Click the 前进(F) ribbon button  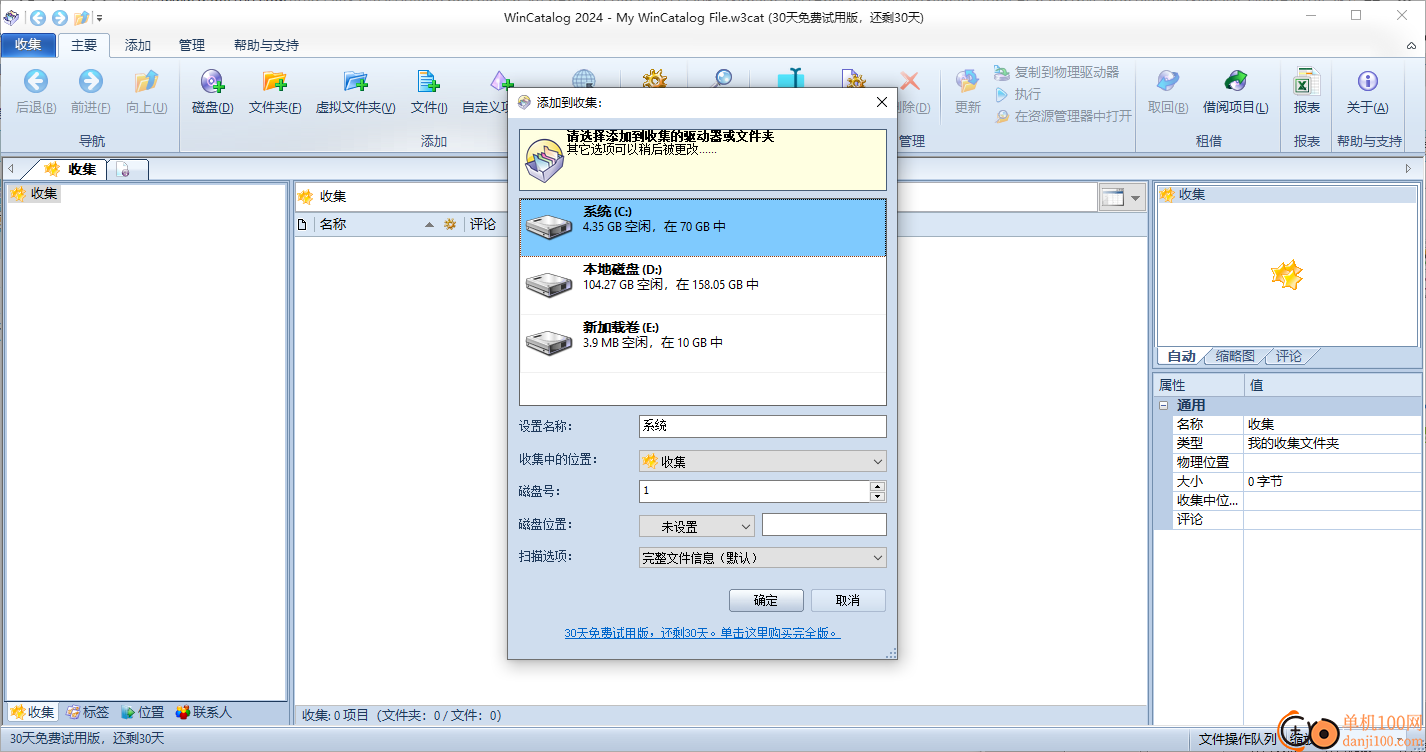91,93
